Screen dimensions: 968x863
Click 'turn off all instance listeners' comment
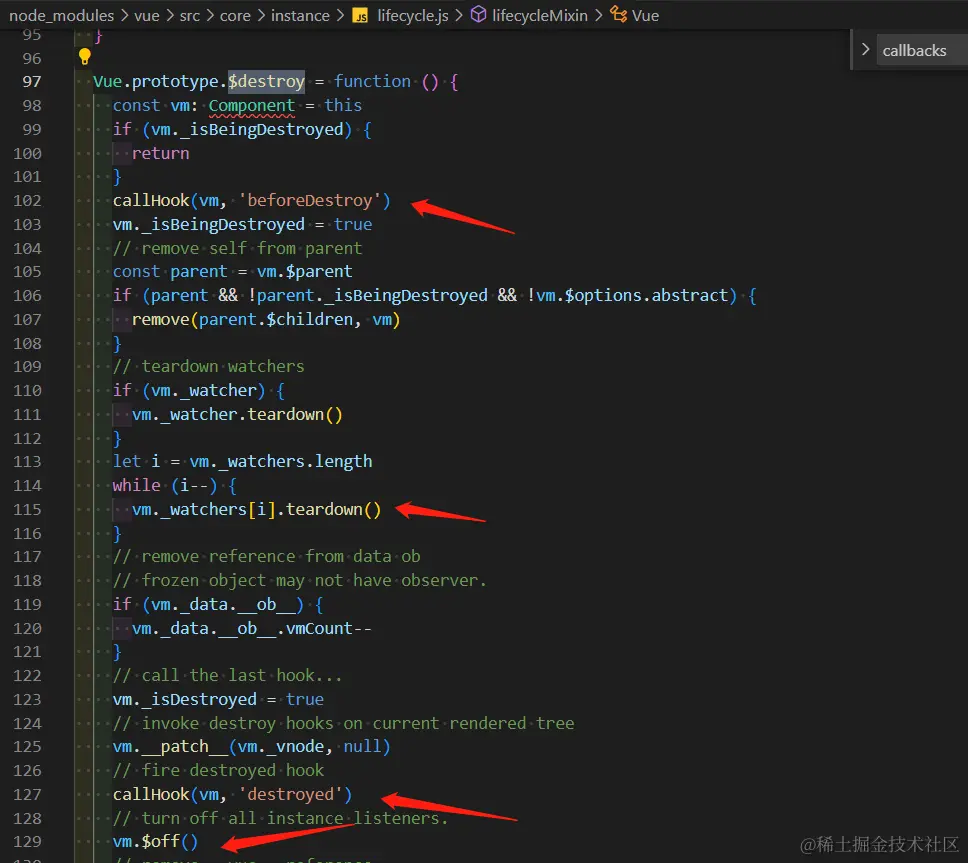coord(280,819)
